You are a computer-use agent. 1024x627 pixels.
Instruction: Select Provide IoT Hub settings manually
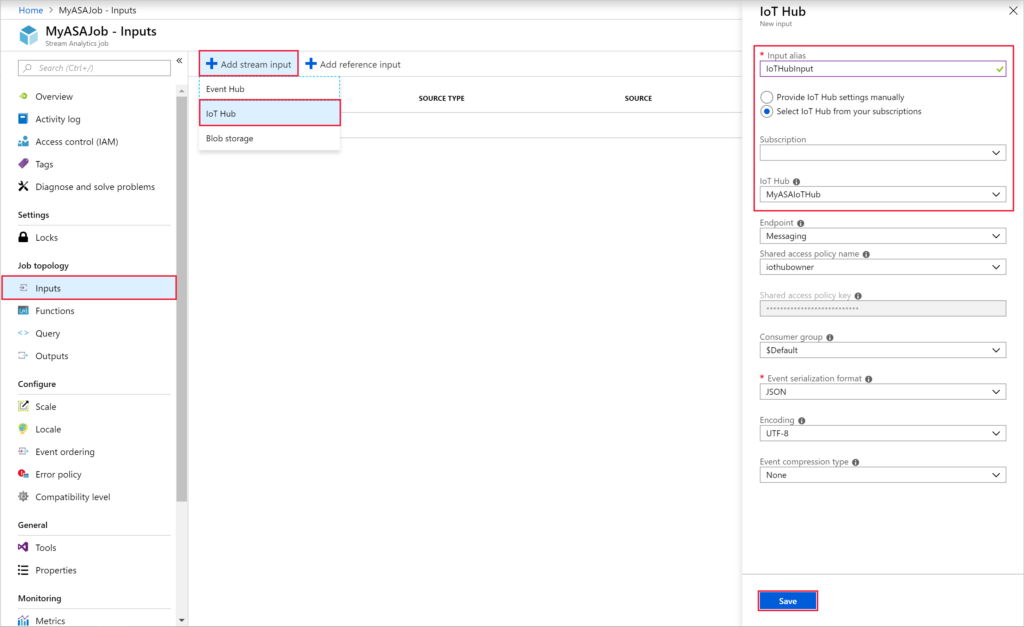click(767, 97)
